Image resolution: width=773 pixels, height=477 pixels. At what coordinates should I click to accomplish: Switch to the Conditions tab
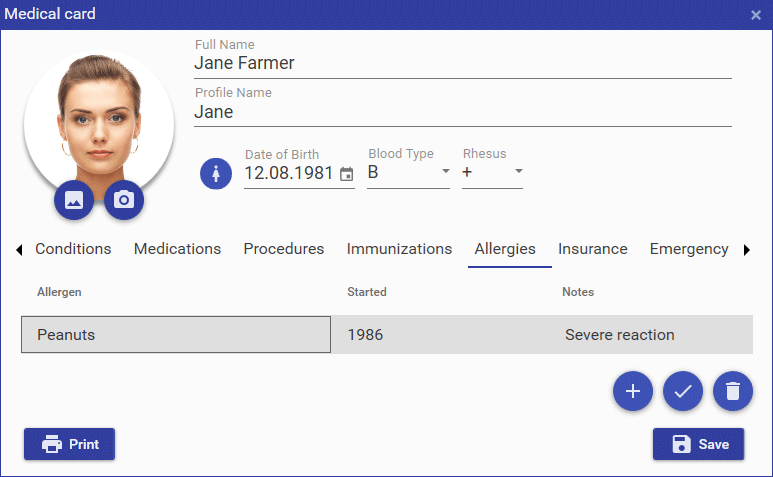point(73,249)
